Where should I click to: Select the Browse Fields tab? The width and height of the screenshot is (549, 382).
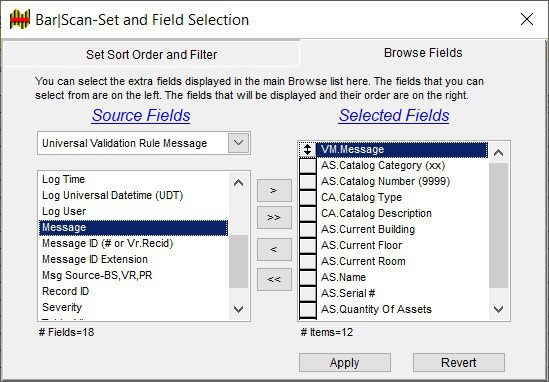(423, 53)
